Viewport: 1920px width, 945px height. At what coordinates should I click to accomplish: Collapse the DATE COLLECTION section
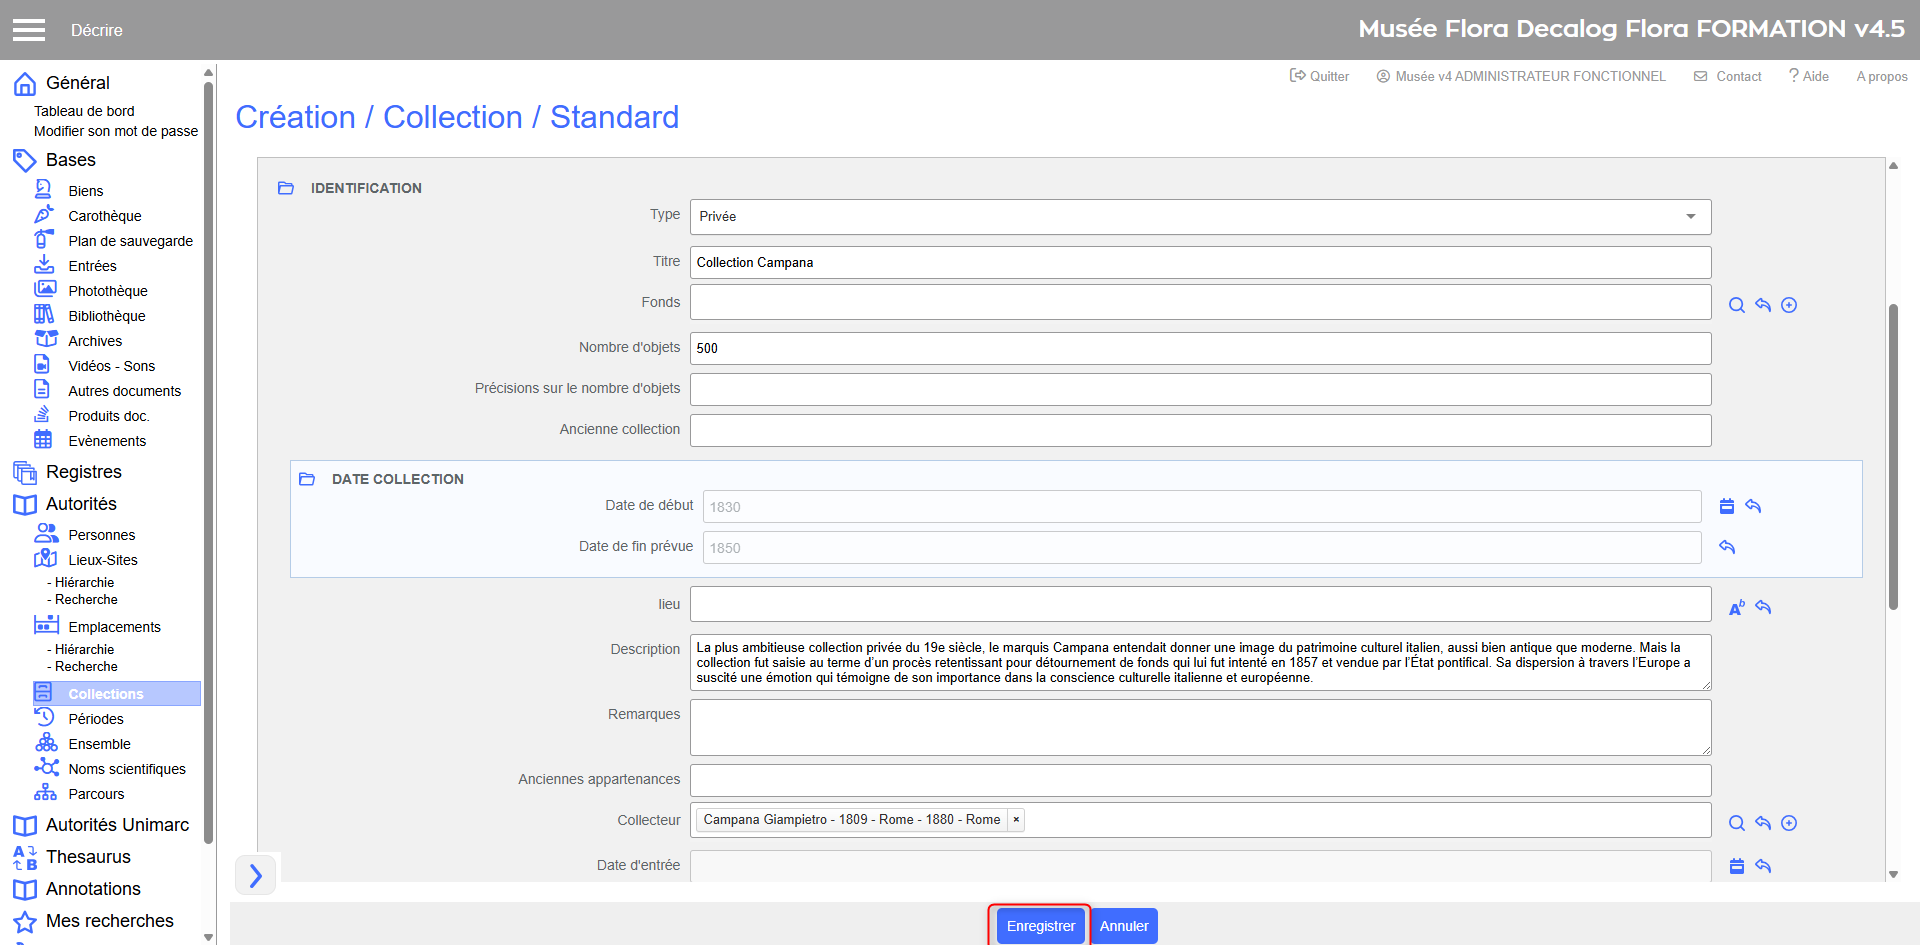(307, 479)
